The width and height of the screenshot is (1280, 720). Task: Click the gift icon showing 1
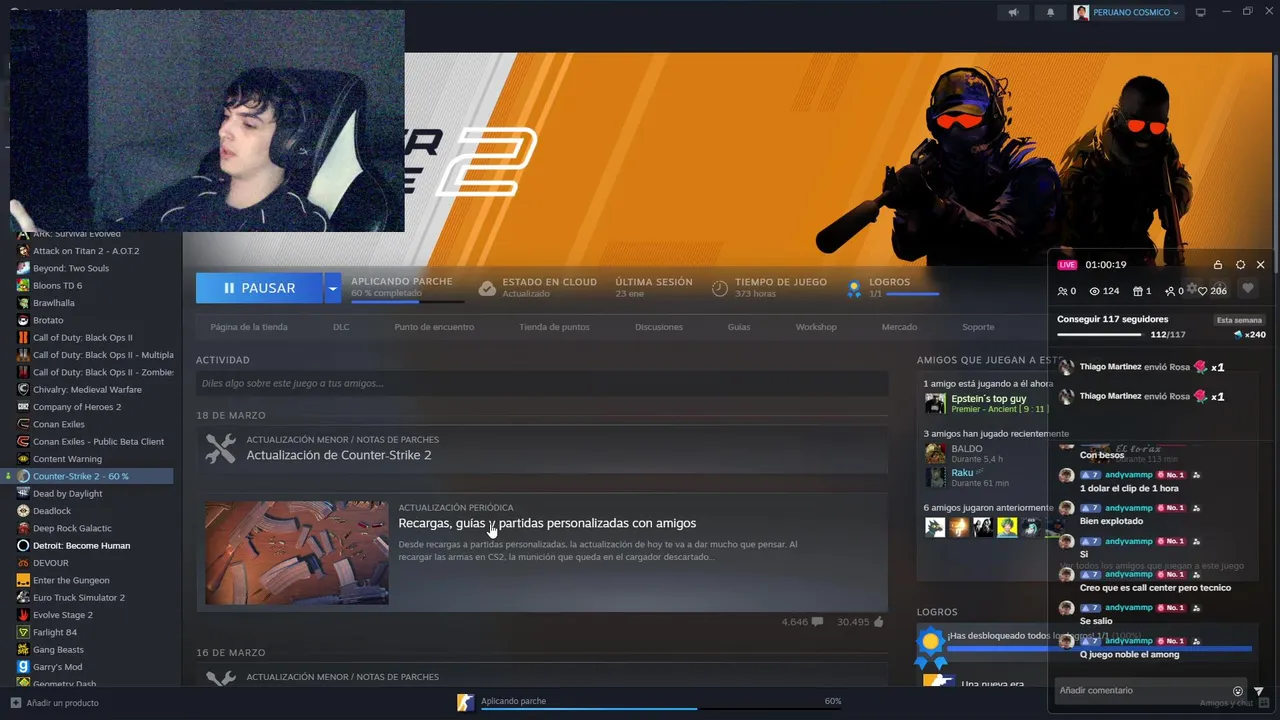click(1137, 291)
